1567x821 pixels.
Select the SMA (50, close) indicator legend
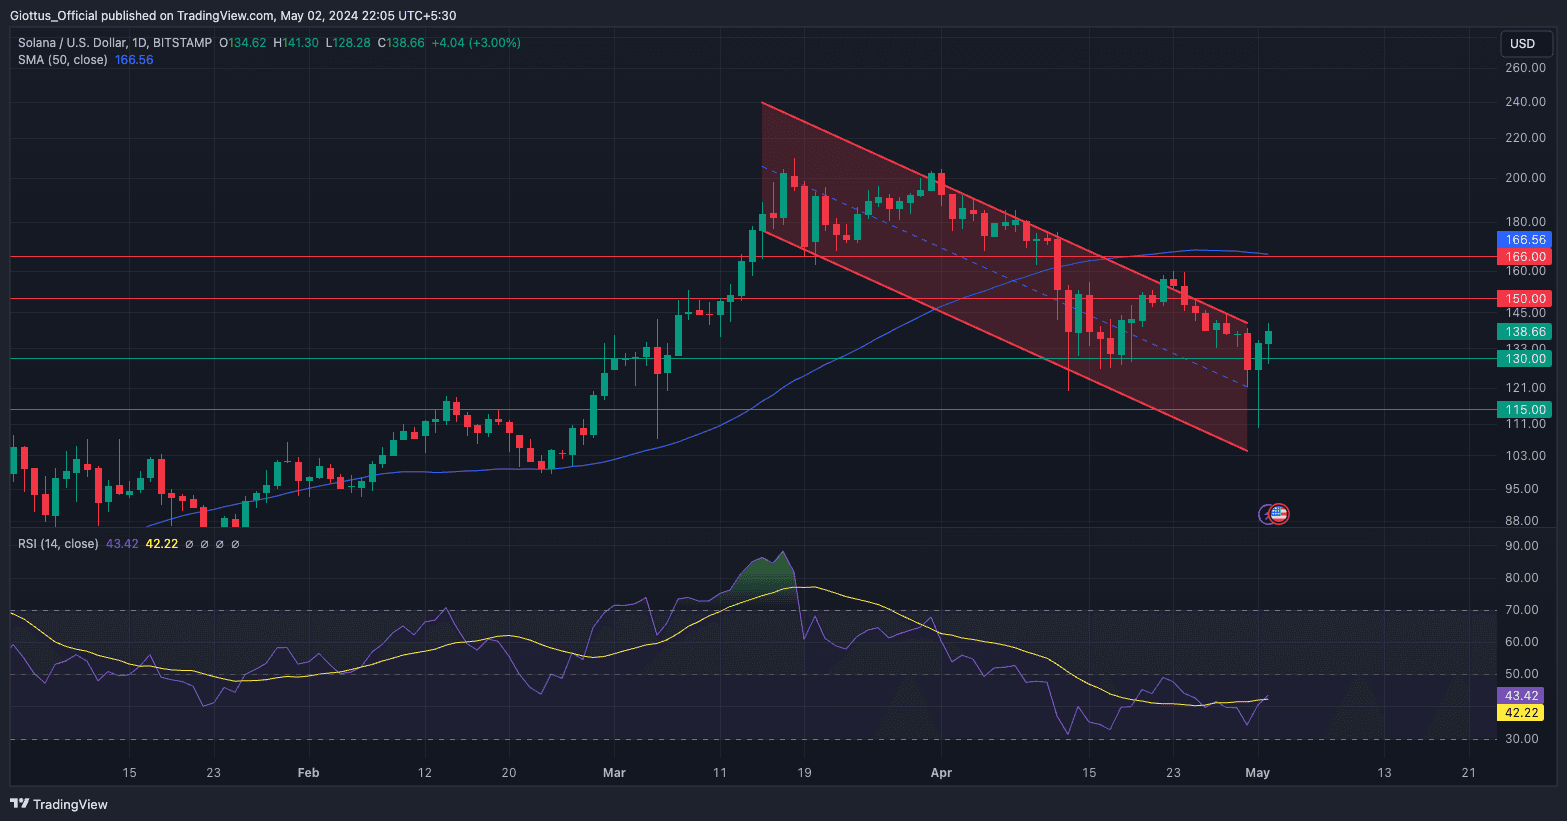[x=62, y=60]
